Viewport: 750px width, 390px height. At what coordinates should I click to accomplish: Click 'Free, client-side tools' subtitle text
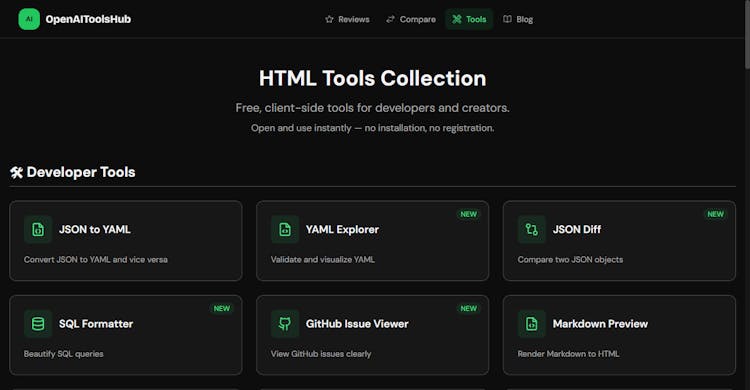pos(373,108)
